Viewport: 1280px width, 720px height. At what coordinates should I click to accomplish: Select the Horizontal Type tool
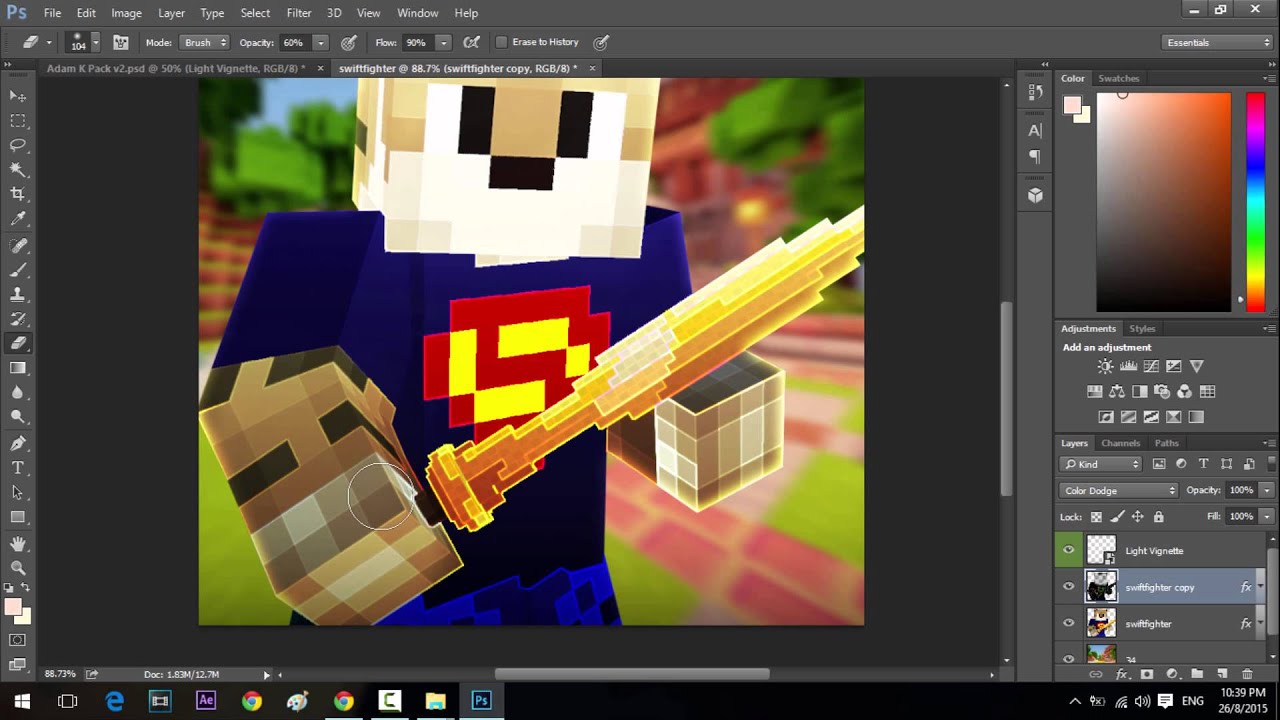(18, 468)
